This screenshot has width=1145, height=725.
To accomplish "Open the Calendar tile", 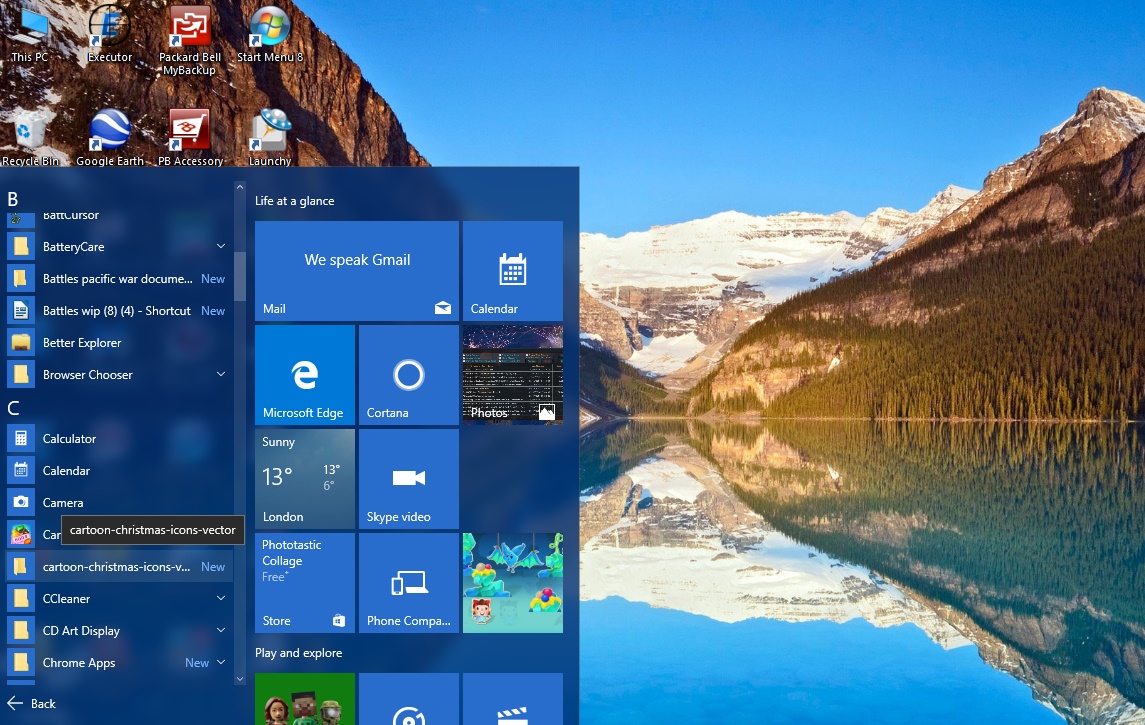I will click(513, 271).
